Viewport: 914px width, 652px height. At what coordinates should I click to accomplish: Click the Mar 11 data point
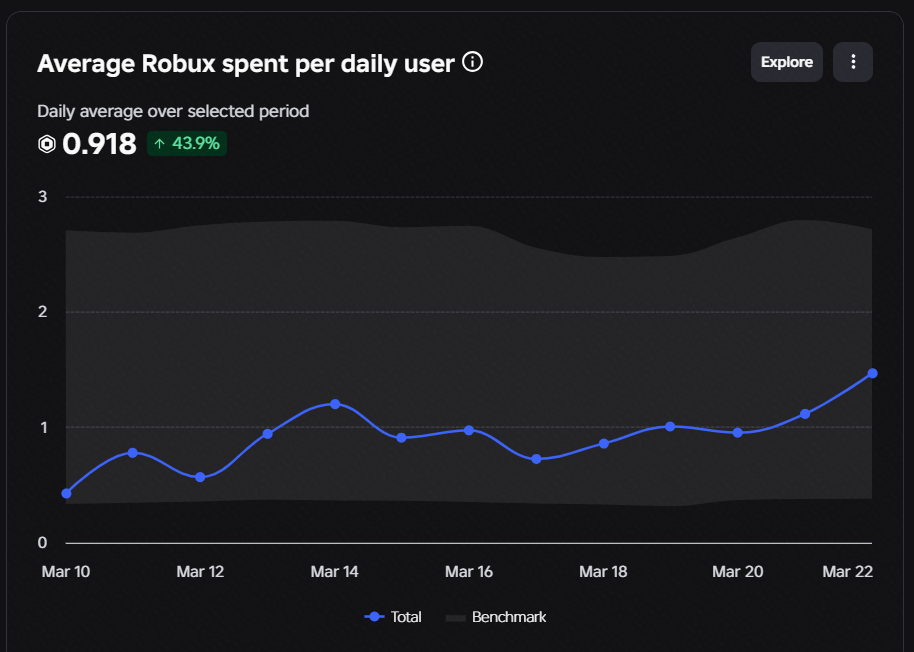132,453
